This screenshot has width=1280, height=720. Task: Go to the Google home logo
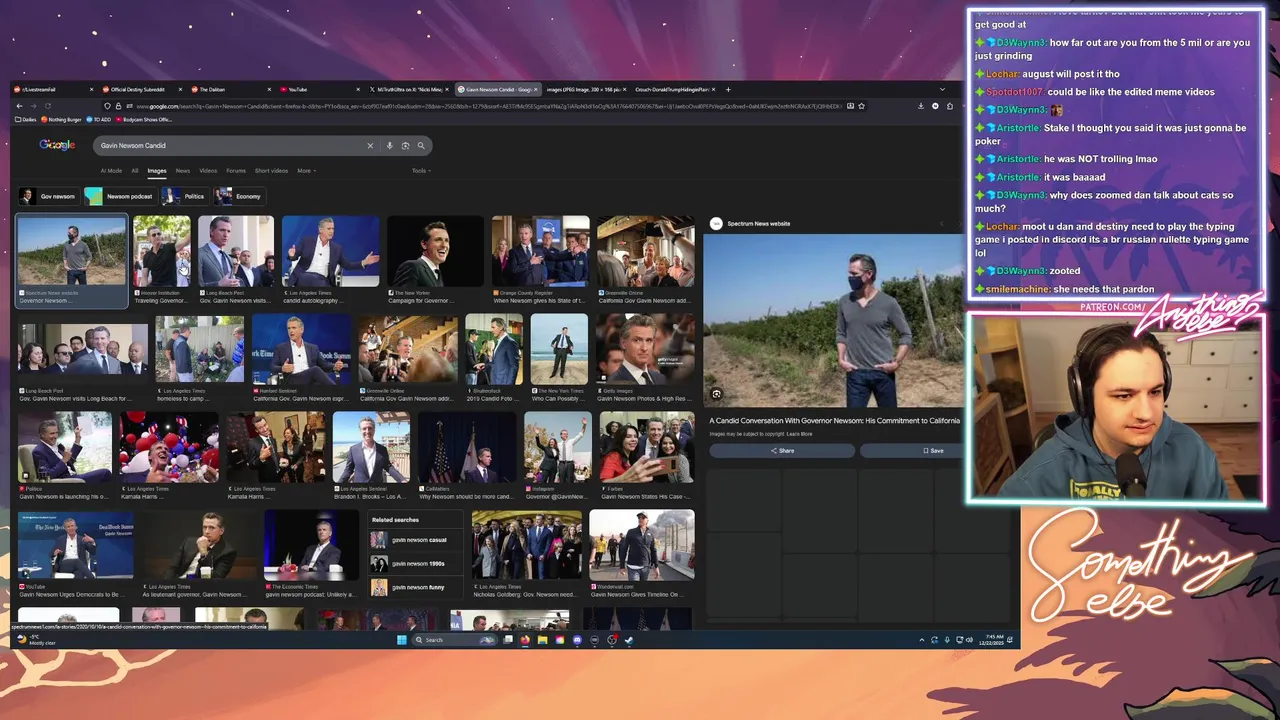(x=57, y=145)
